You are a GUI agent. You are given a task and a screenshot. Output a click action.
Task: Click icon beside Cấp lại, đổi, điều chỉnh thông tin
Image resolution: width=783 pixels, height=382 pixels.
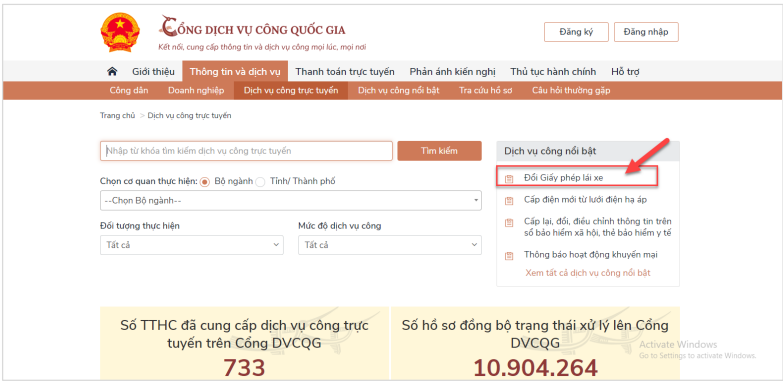(x=509, y=222)
